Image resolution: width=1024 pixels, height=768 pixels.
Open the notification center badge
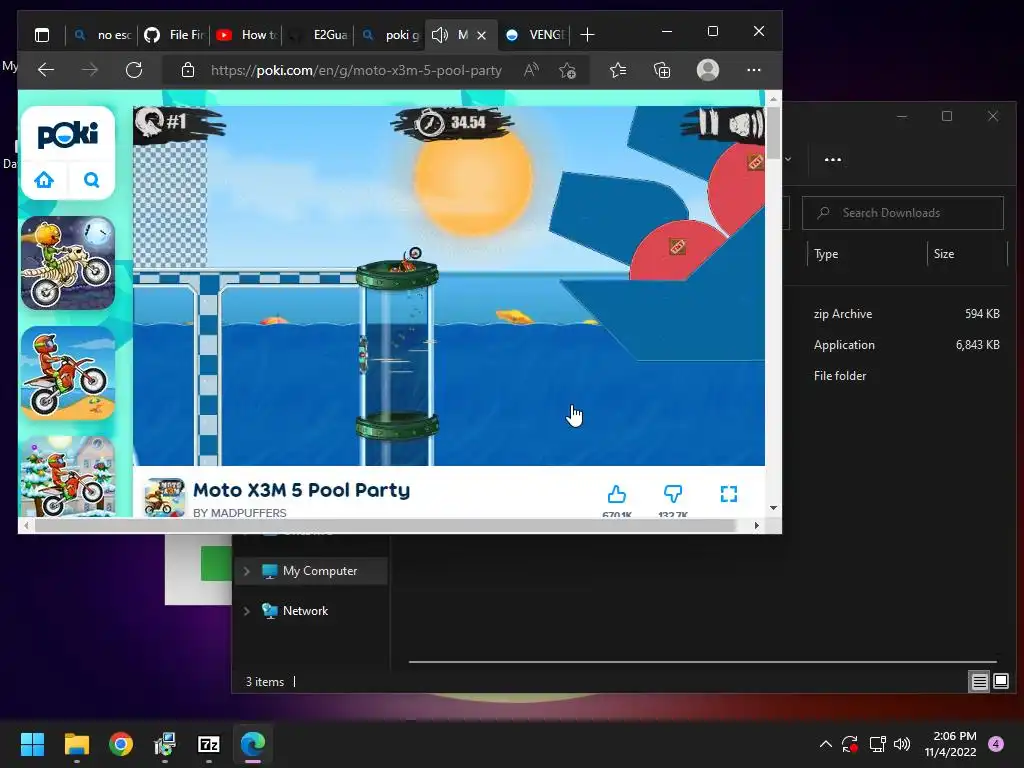point(996,743)
